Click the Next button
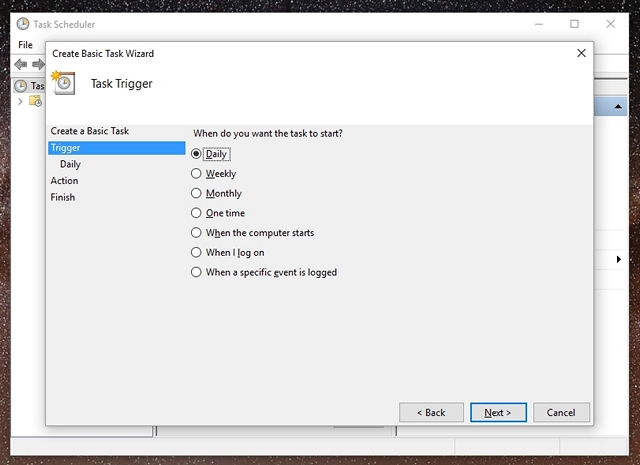640x465 pixels. pos(497,412)
